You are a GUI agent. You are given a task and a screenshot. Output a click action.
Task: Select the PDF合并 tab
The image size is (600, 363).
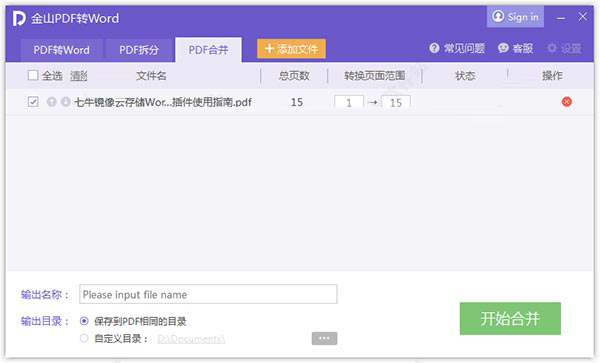pos(209,50)
